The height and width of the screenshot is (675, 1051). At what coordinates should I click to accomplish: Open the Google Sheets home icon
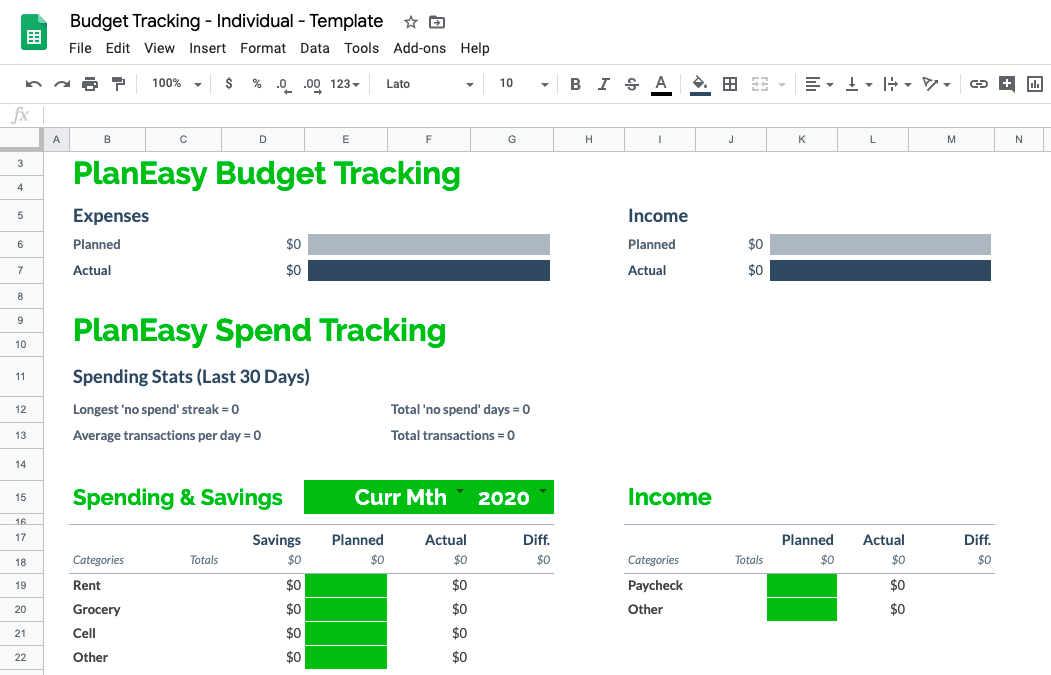(x=34, y=32)
